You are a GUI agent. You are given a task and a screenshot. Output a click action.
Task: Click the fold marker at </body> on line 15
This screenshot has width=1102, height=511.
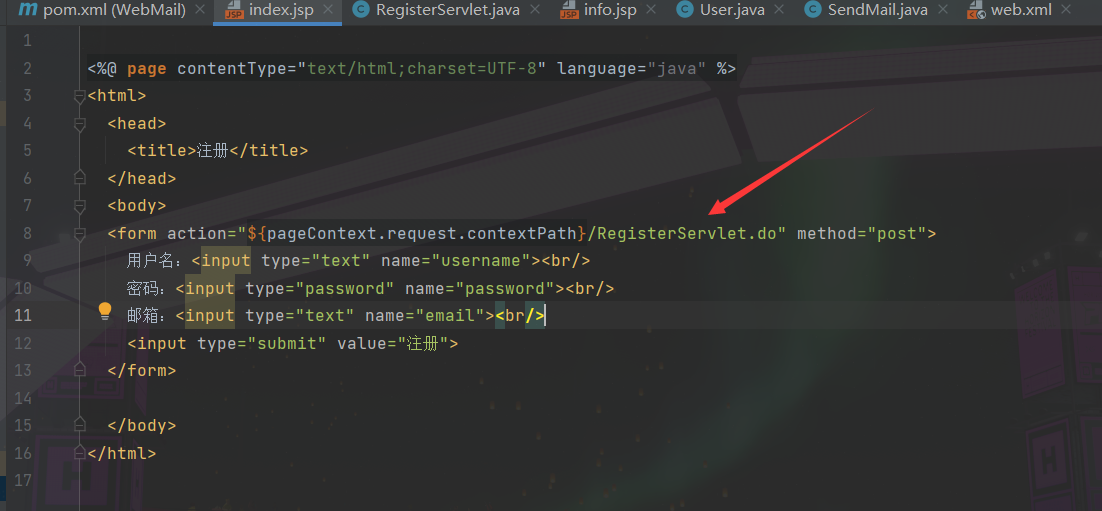79,425
